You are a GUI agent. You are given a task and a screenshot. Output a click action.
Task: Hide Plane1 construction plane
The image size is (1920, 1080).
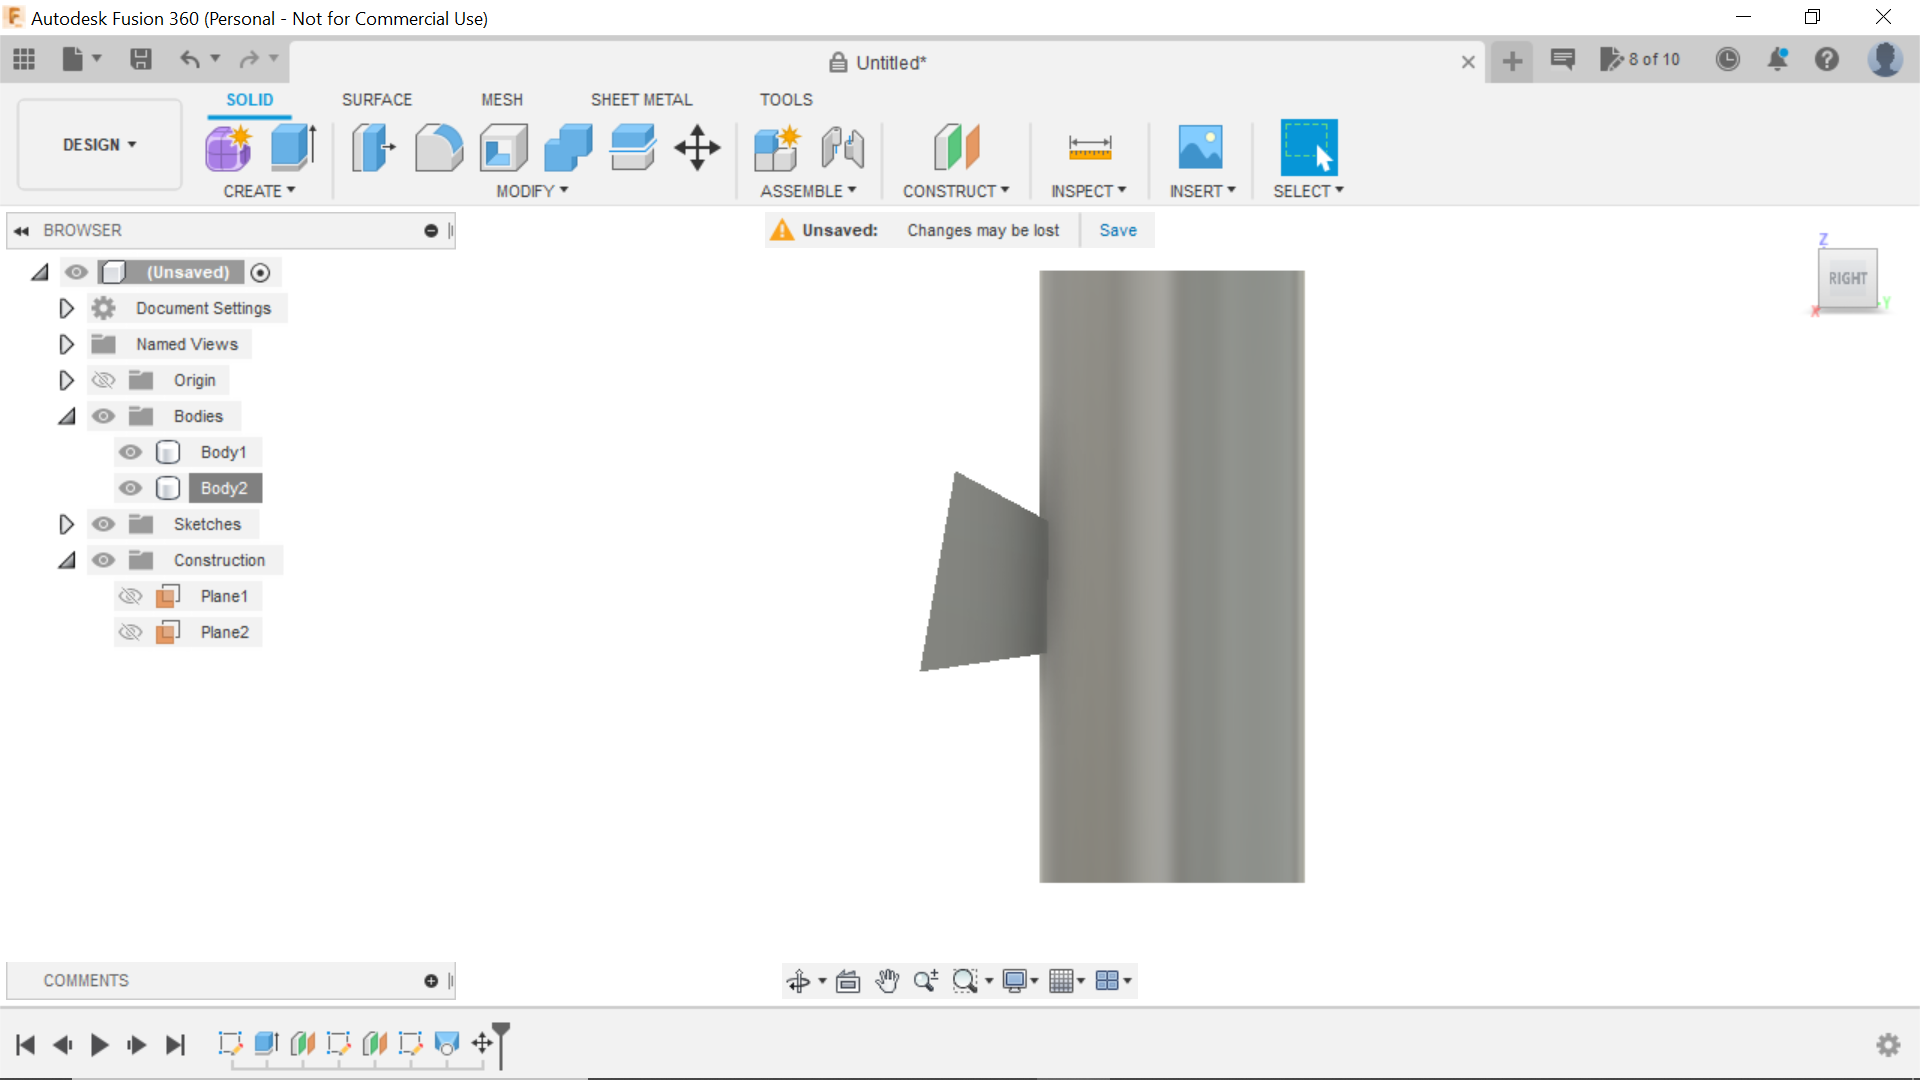click(x=129, y=595)
